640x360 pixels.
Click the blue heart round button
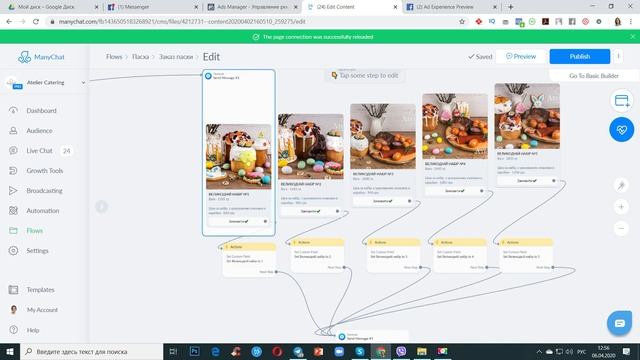click(x=621, y=130)
